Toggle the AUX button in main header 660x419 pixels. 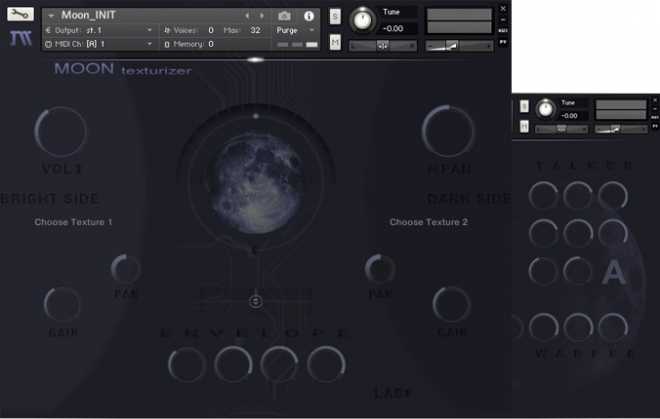click(503, 31)
